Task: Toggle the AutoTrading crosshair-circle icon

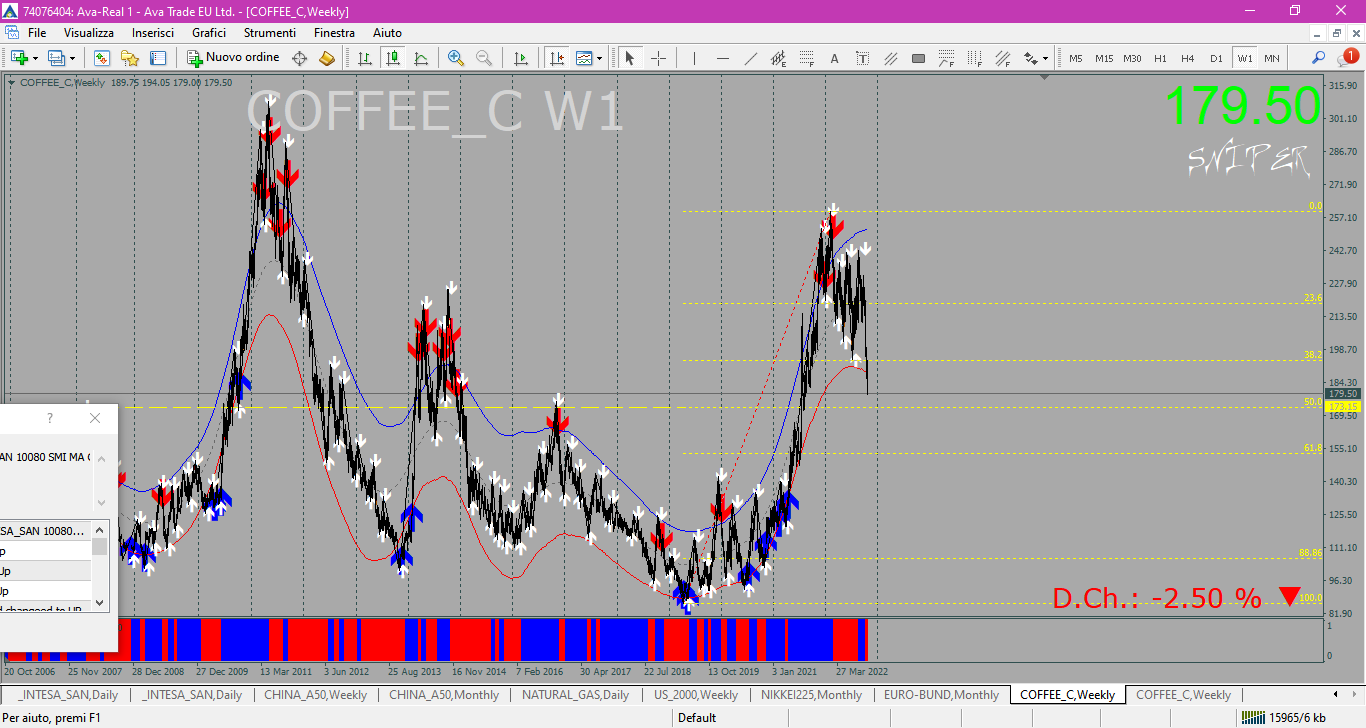Action: point(299,58)
